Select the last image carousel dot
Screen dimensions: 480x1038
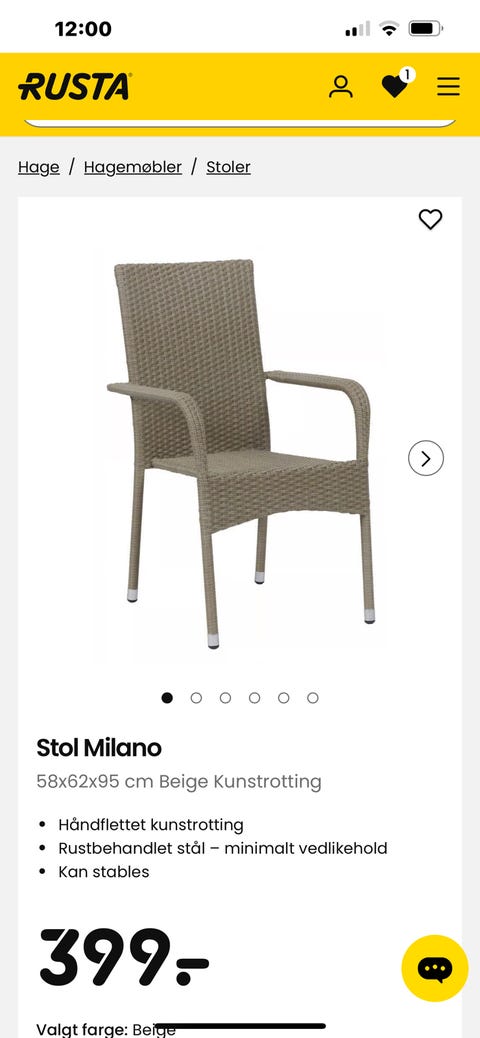312,698
